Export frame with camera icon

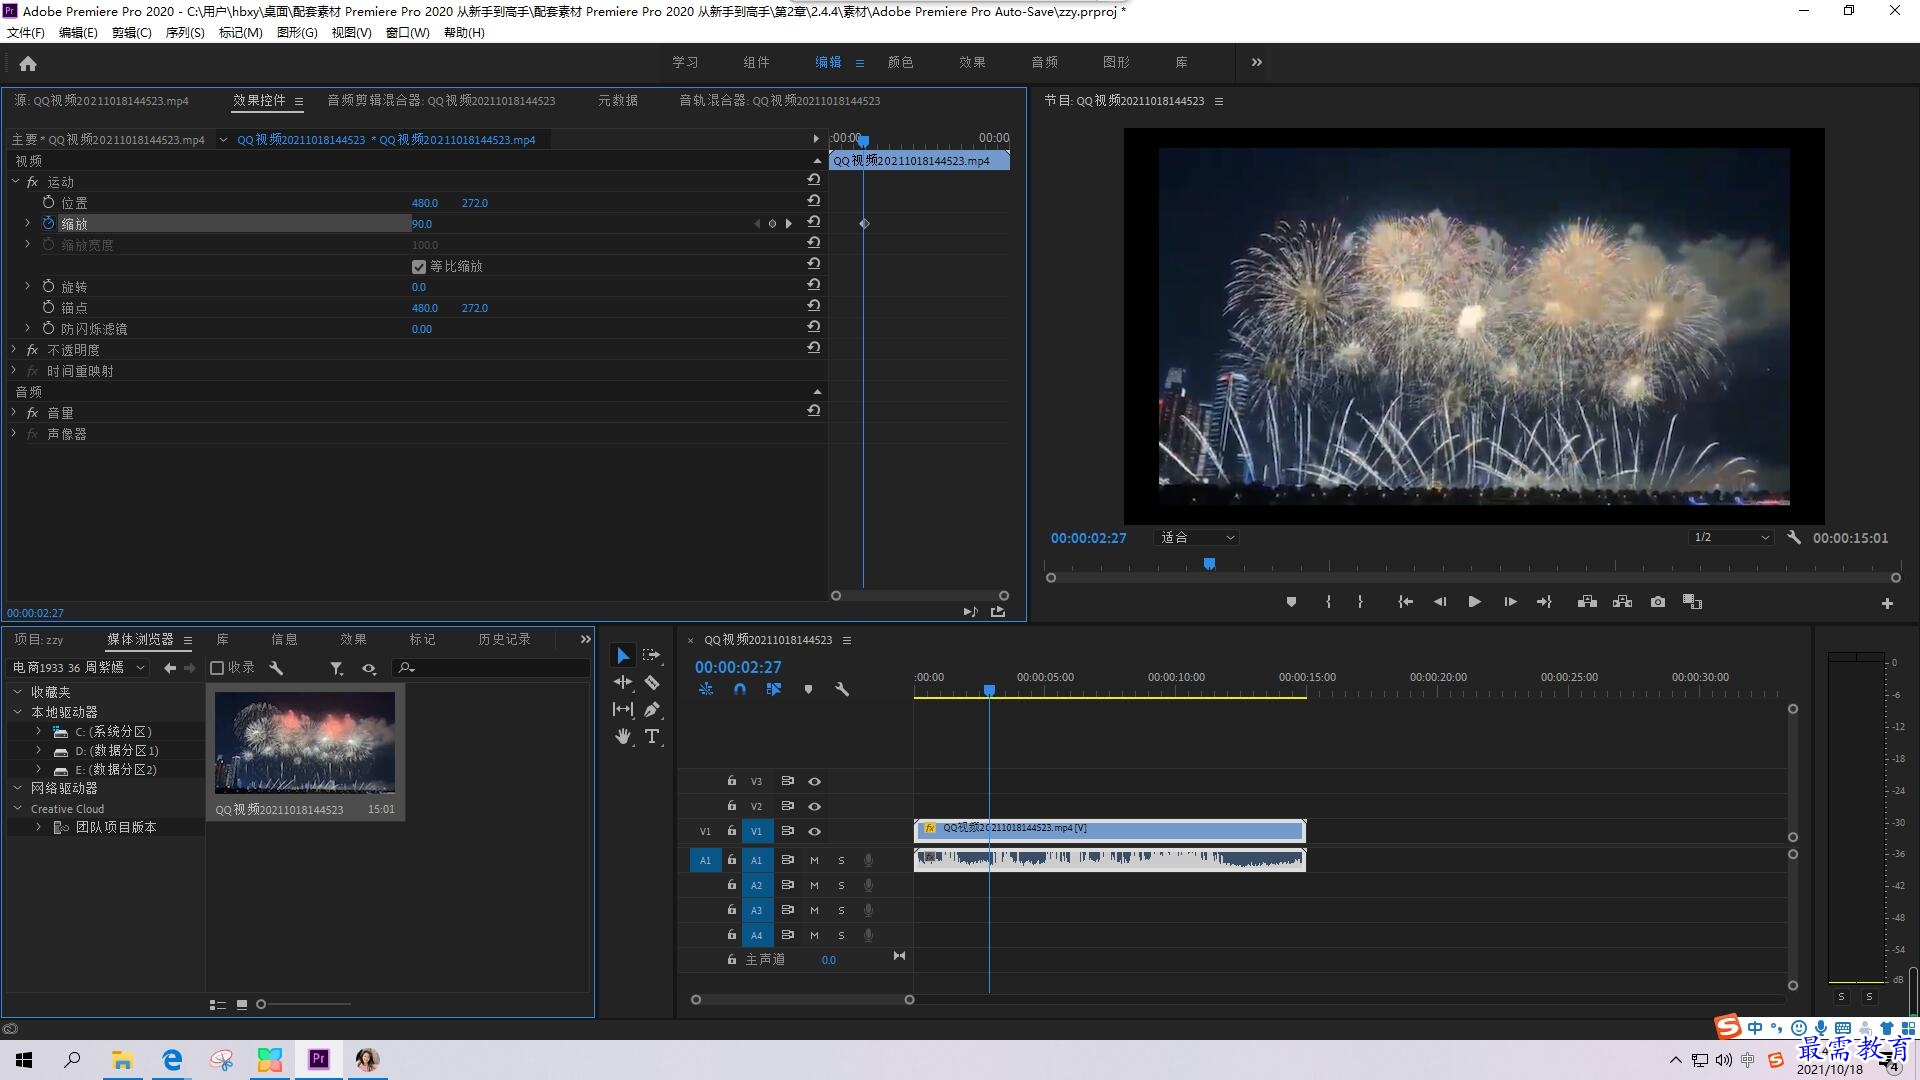tap(1658, 602)
